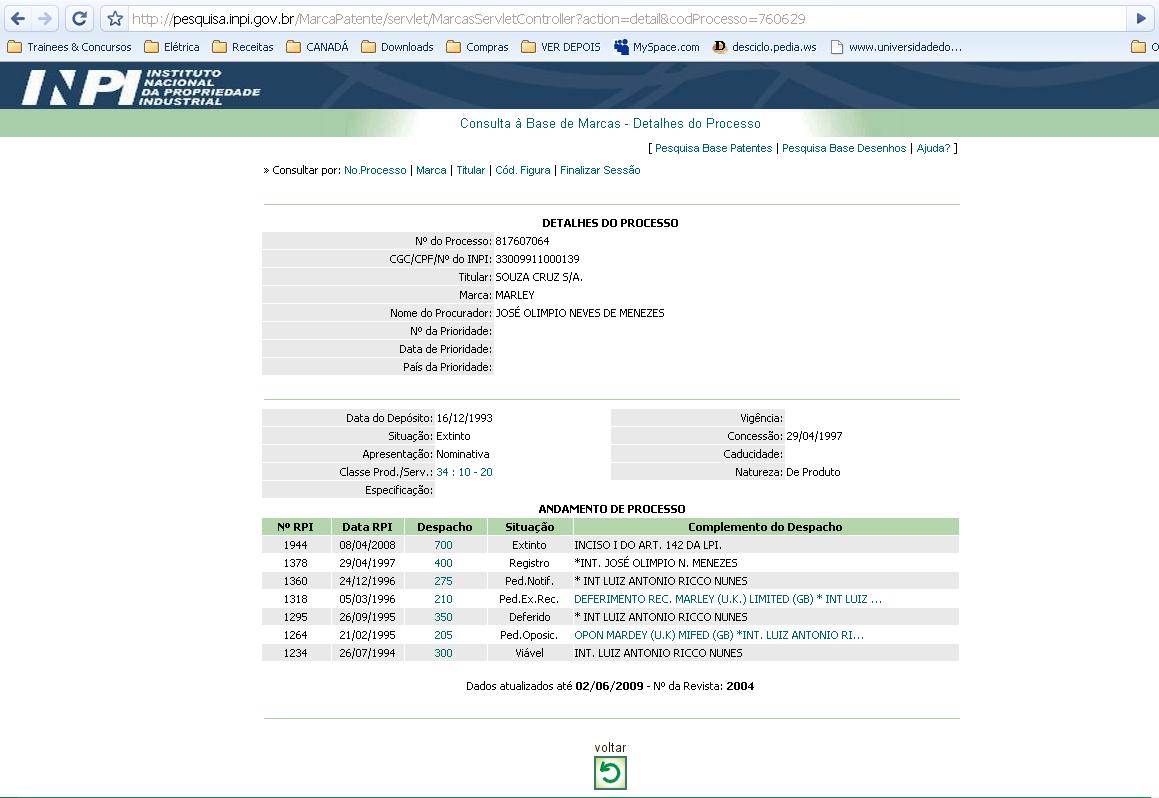Viewport: 1159px width, 798px height.
Task: Search by Cód. Figura link
Action: coord(523,170)
